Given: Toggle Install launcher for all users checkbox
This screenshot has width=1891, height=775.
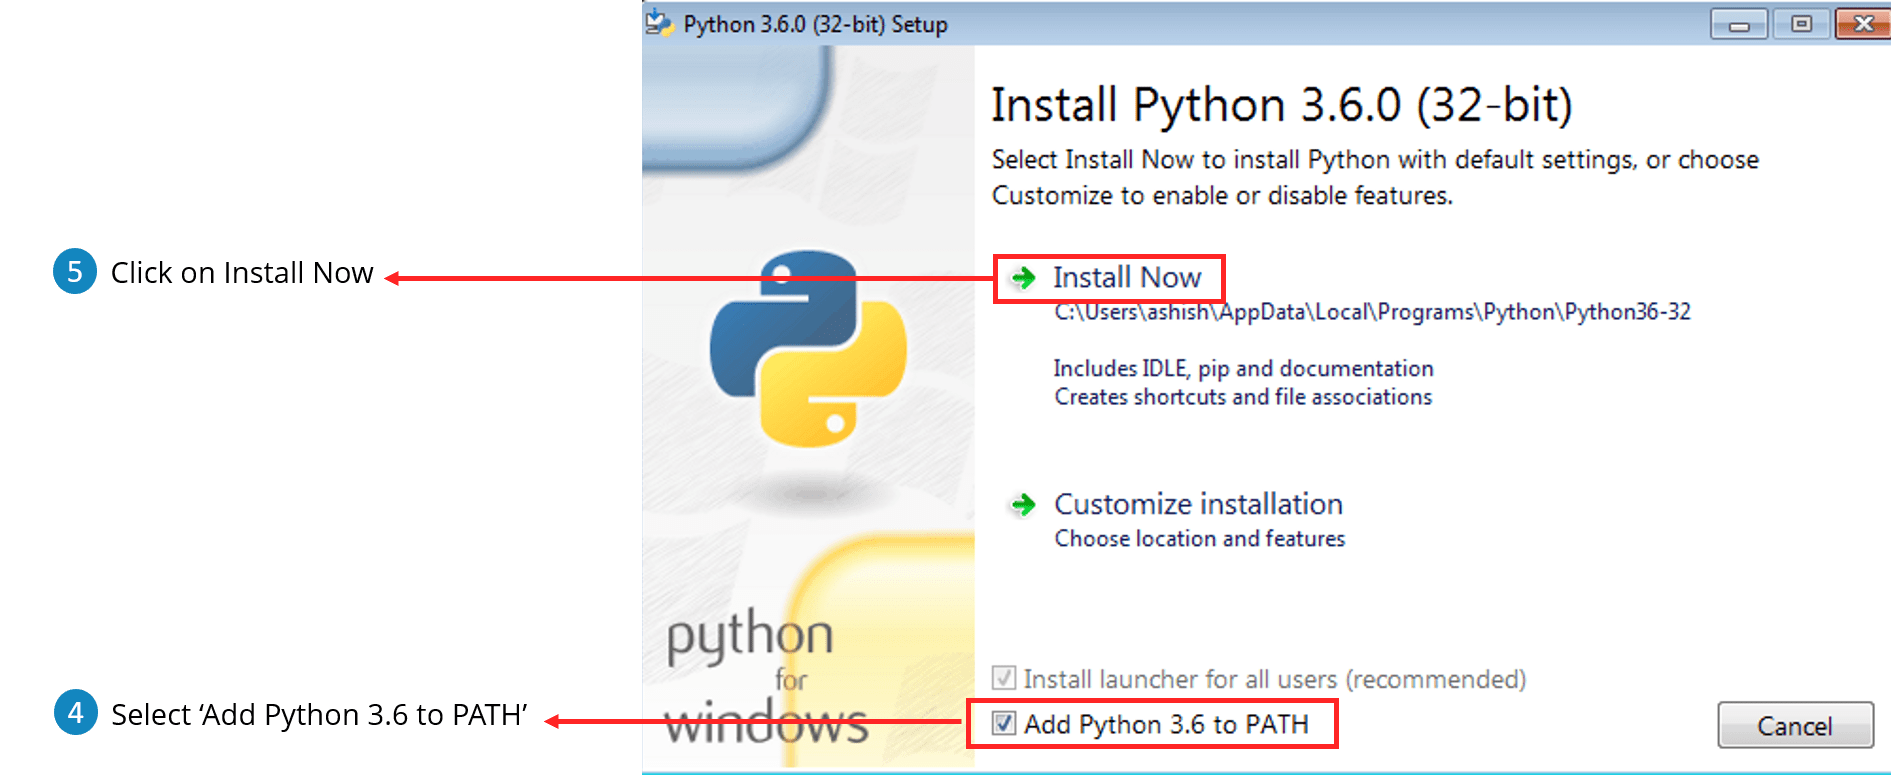Looking at the screenshot, I should [1004, 678].
